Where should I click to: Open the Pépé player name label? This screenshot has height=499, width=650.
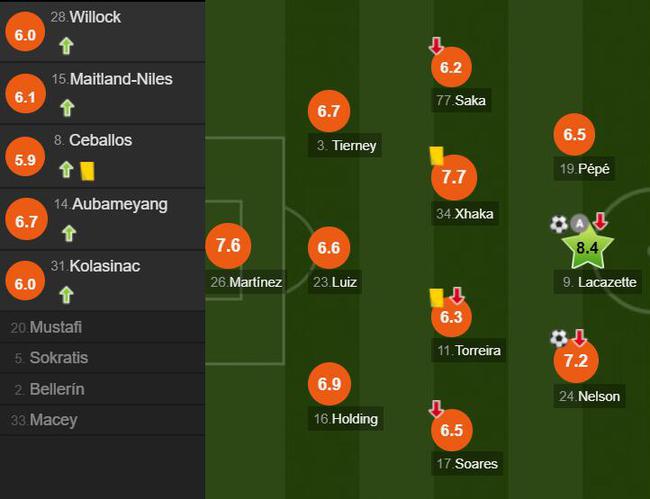(x=584, y=169)
